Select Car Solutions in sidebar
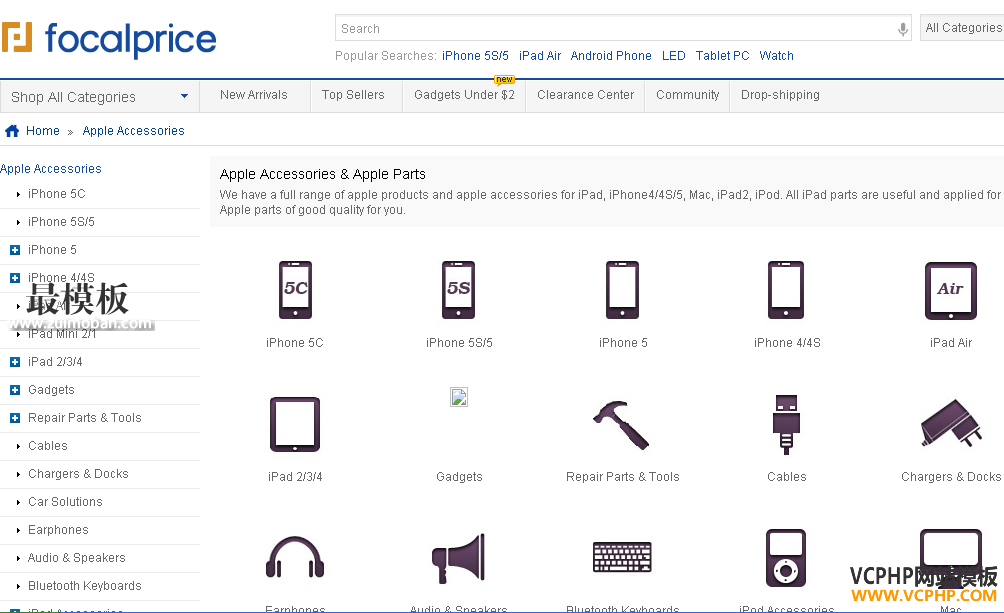 tap(65, 502)
